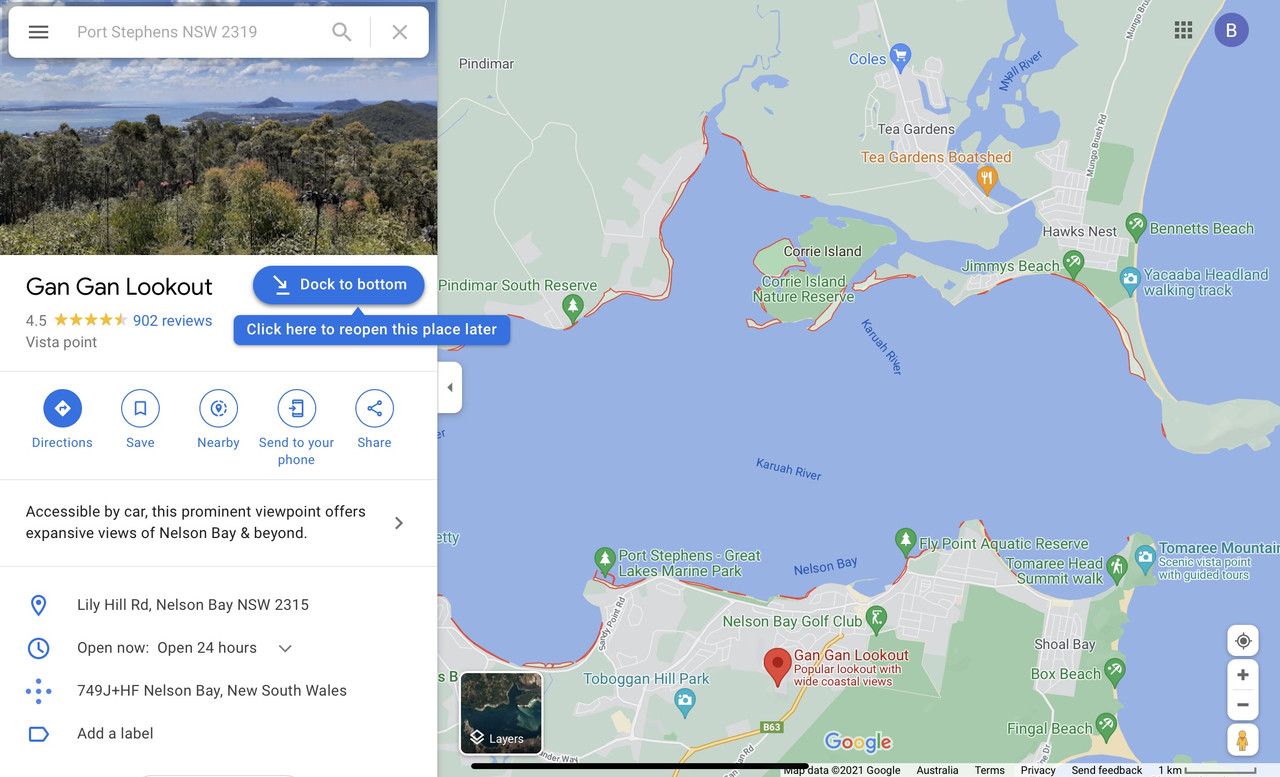Click the Dock to bottom button
1280x777 pixels.
[339, 284]
